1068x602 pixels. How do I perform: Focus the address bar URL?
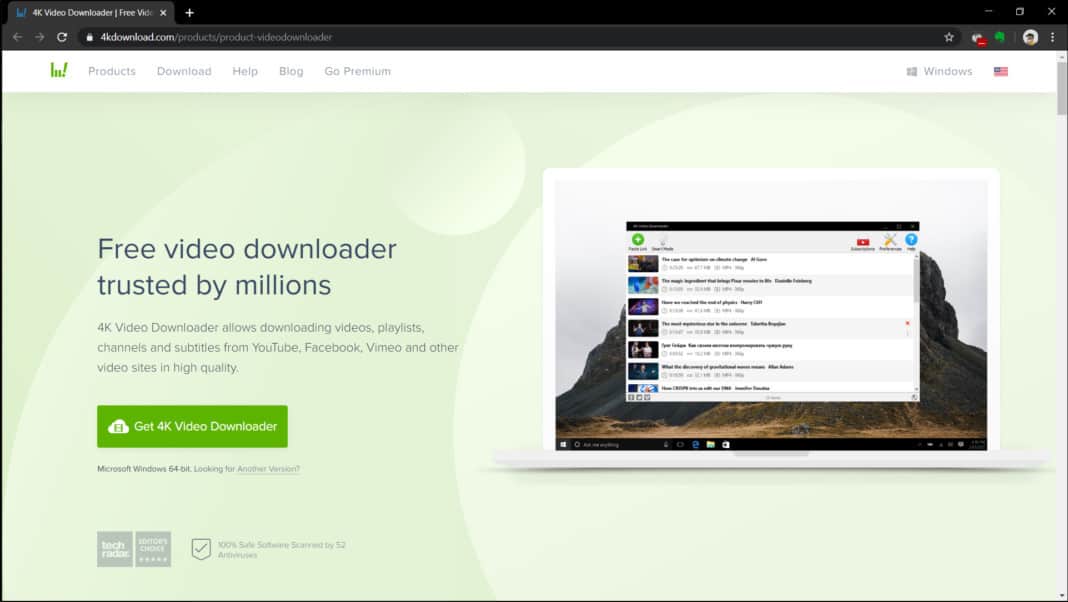coord(217,37)
